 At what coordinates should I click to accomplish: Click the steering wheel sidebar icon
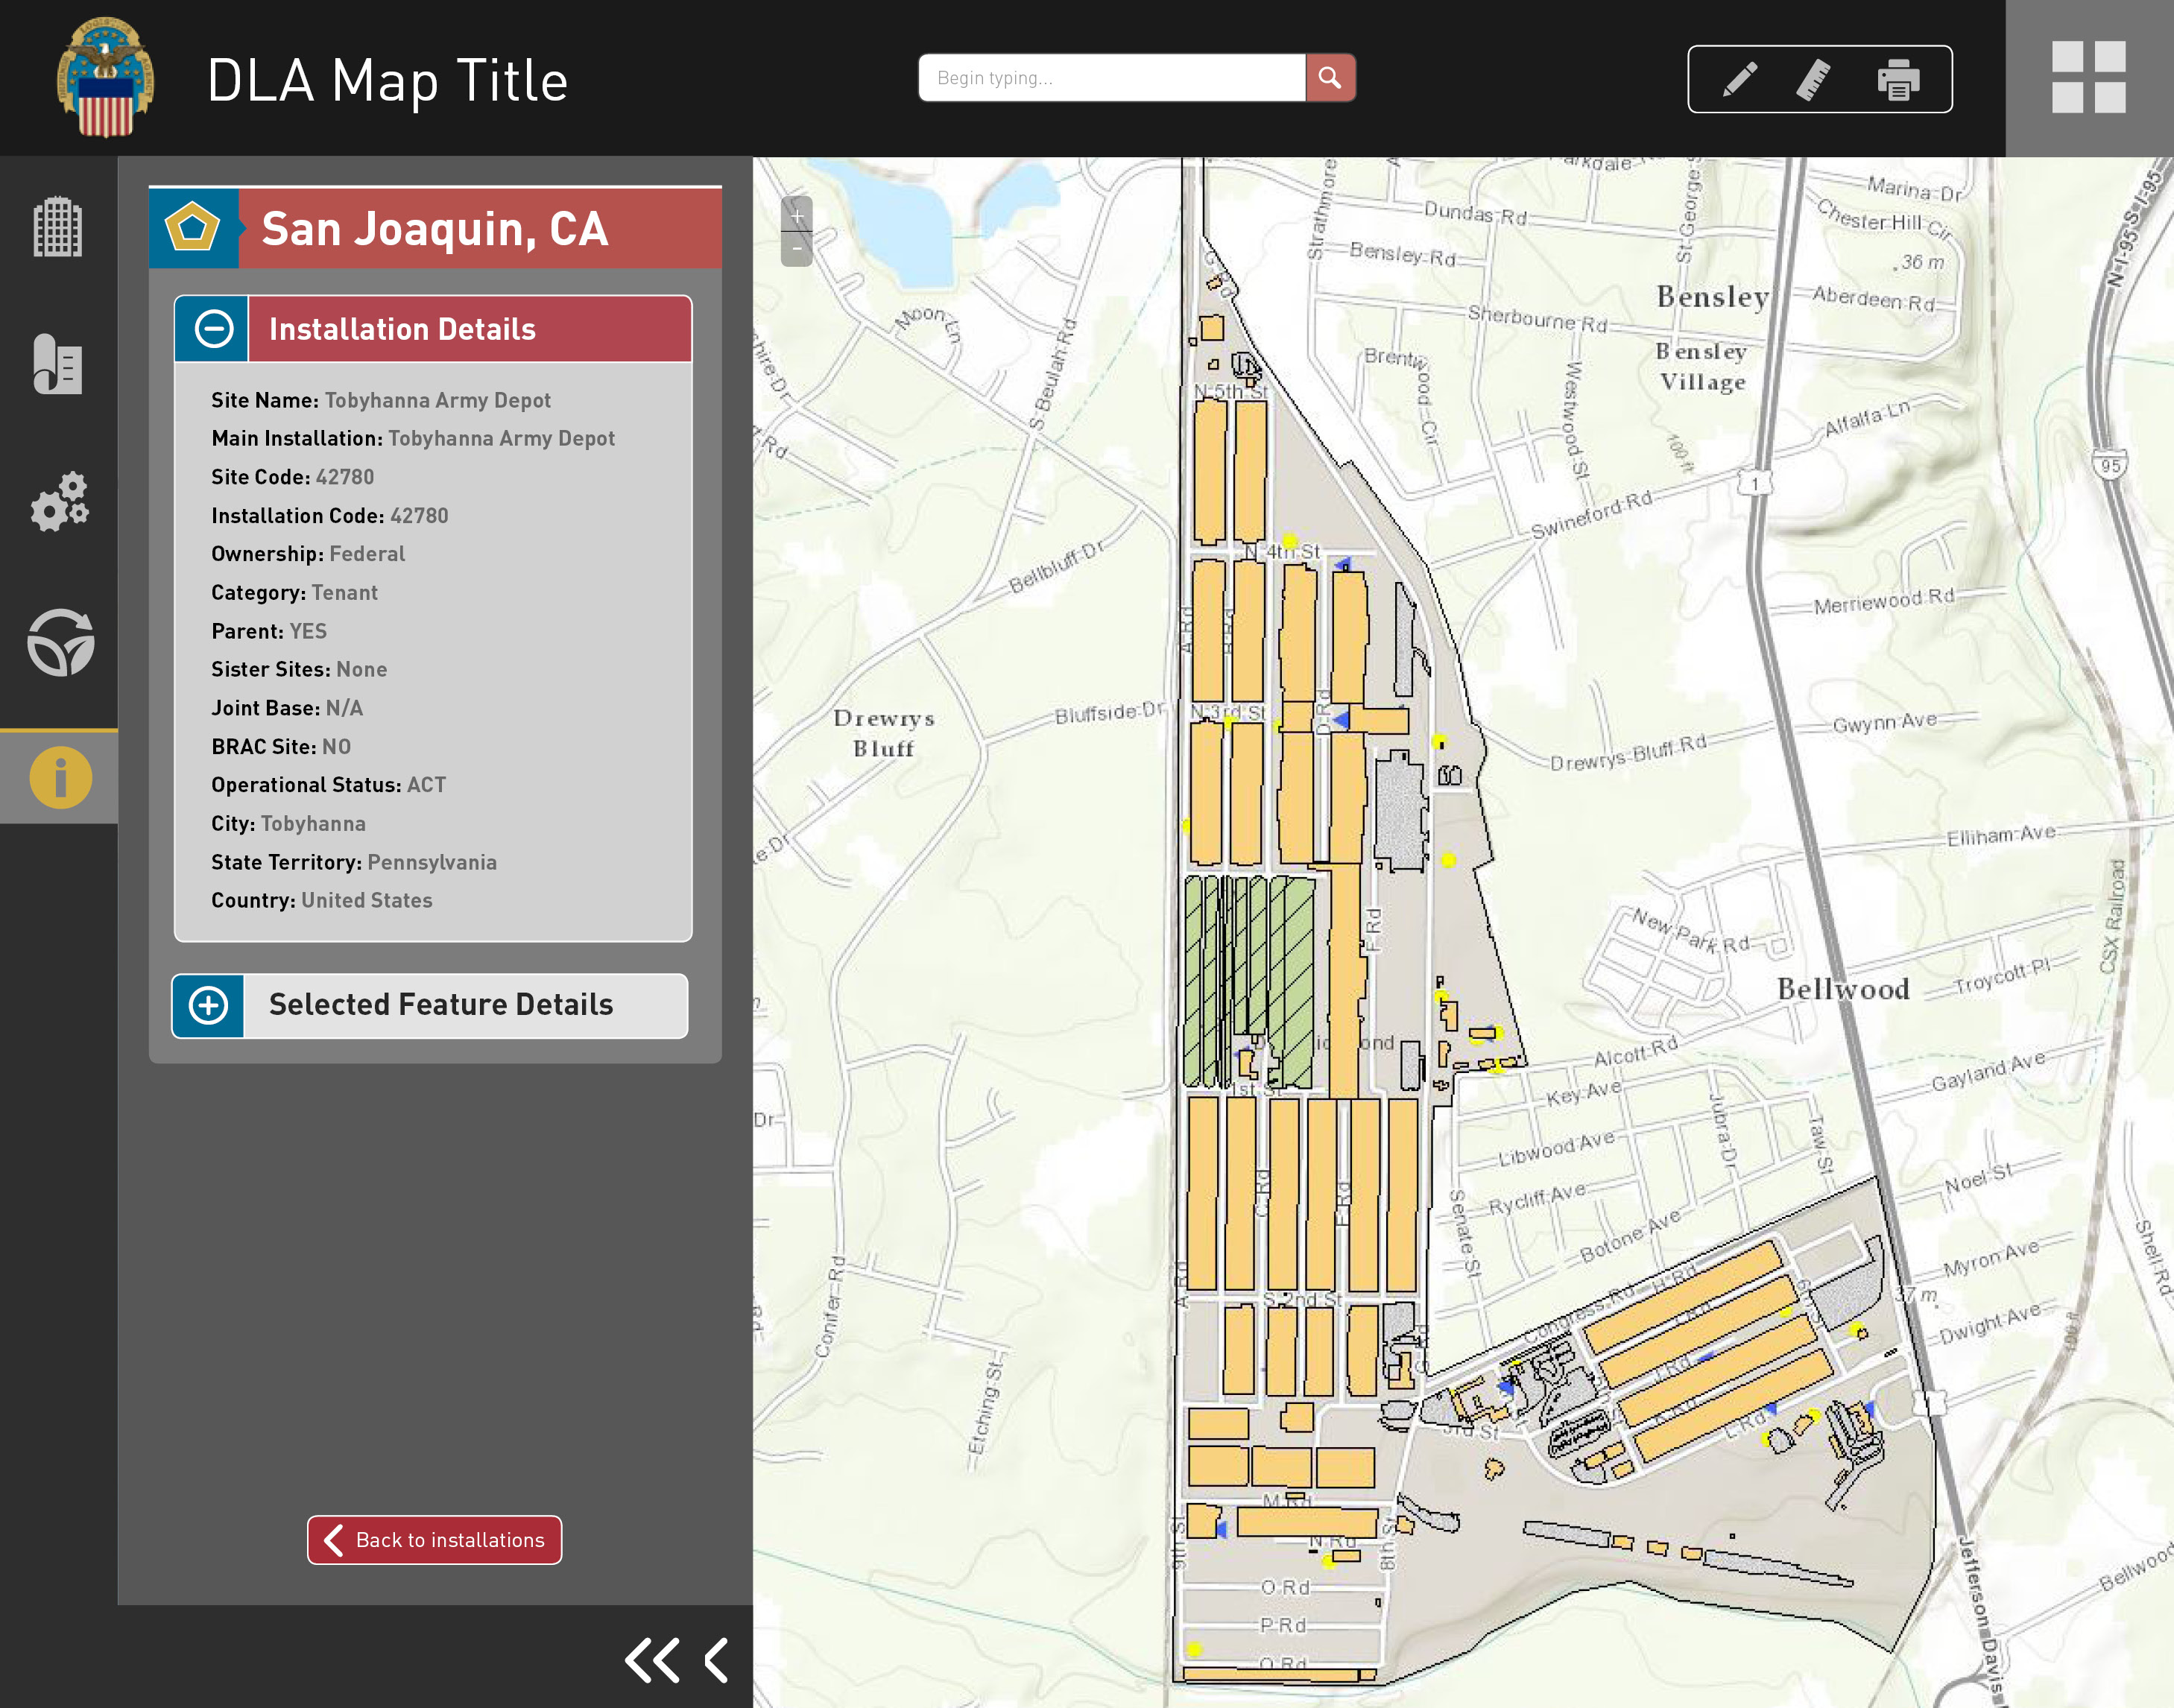coord(60,642)
